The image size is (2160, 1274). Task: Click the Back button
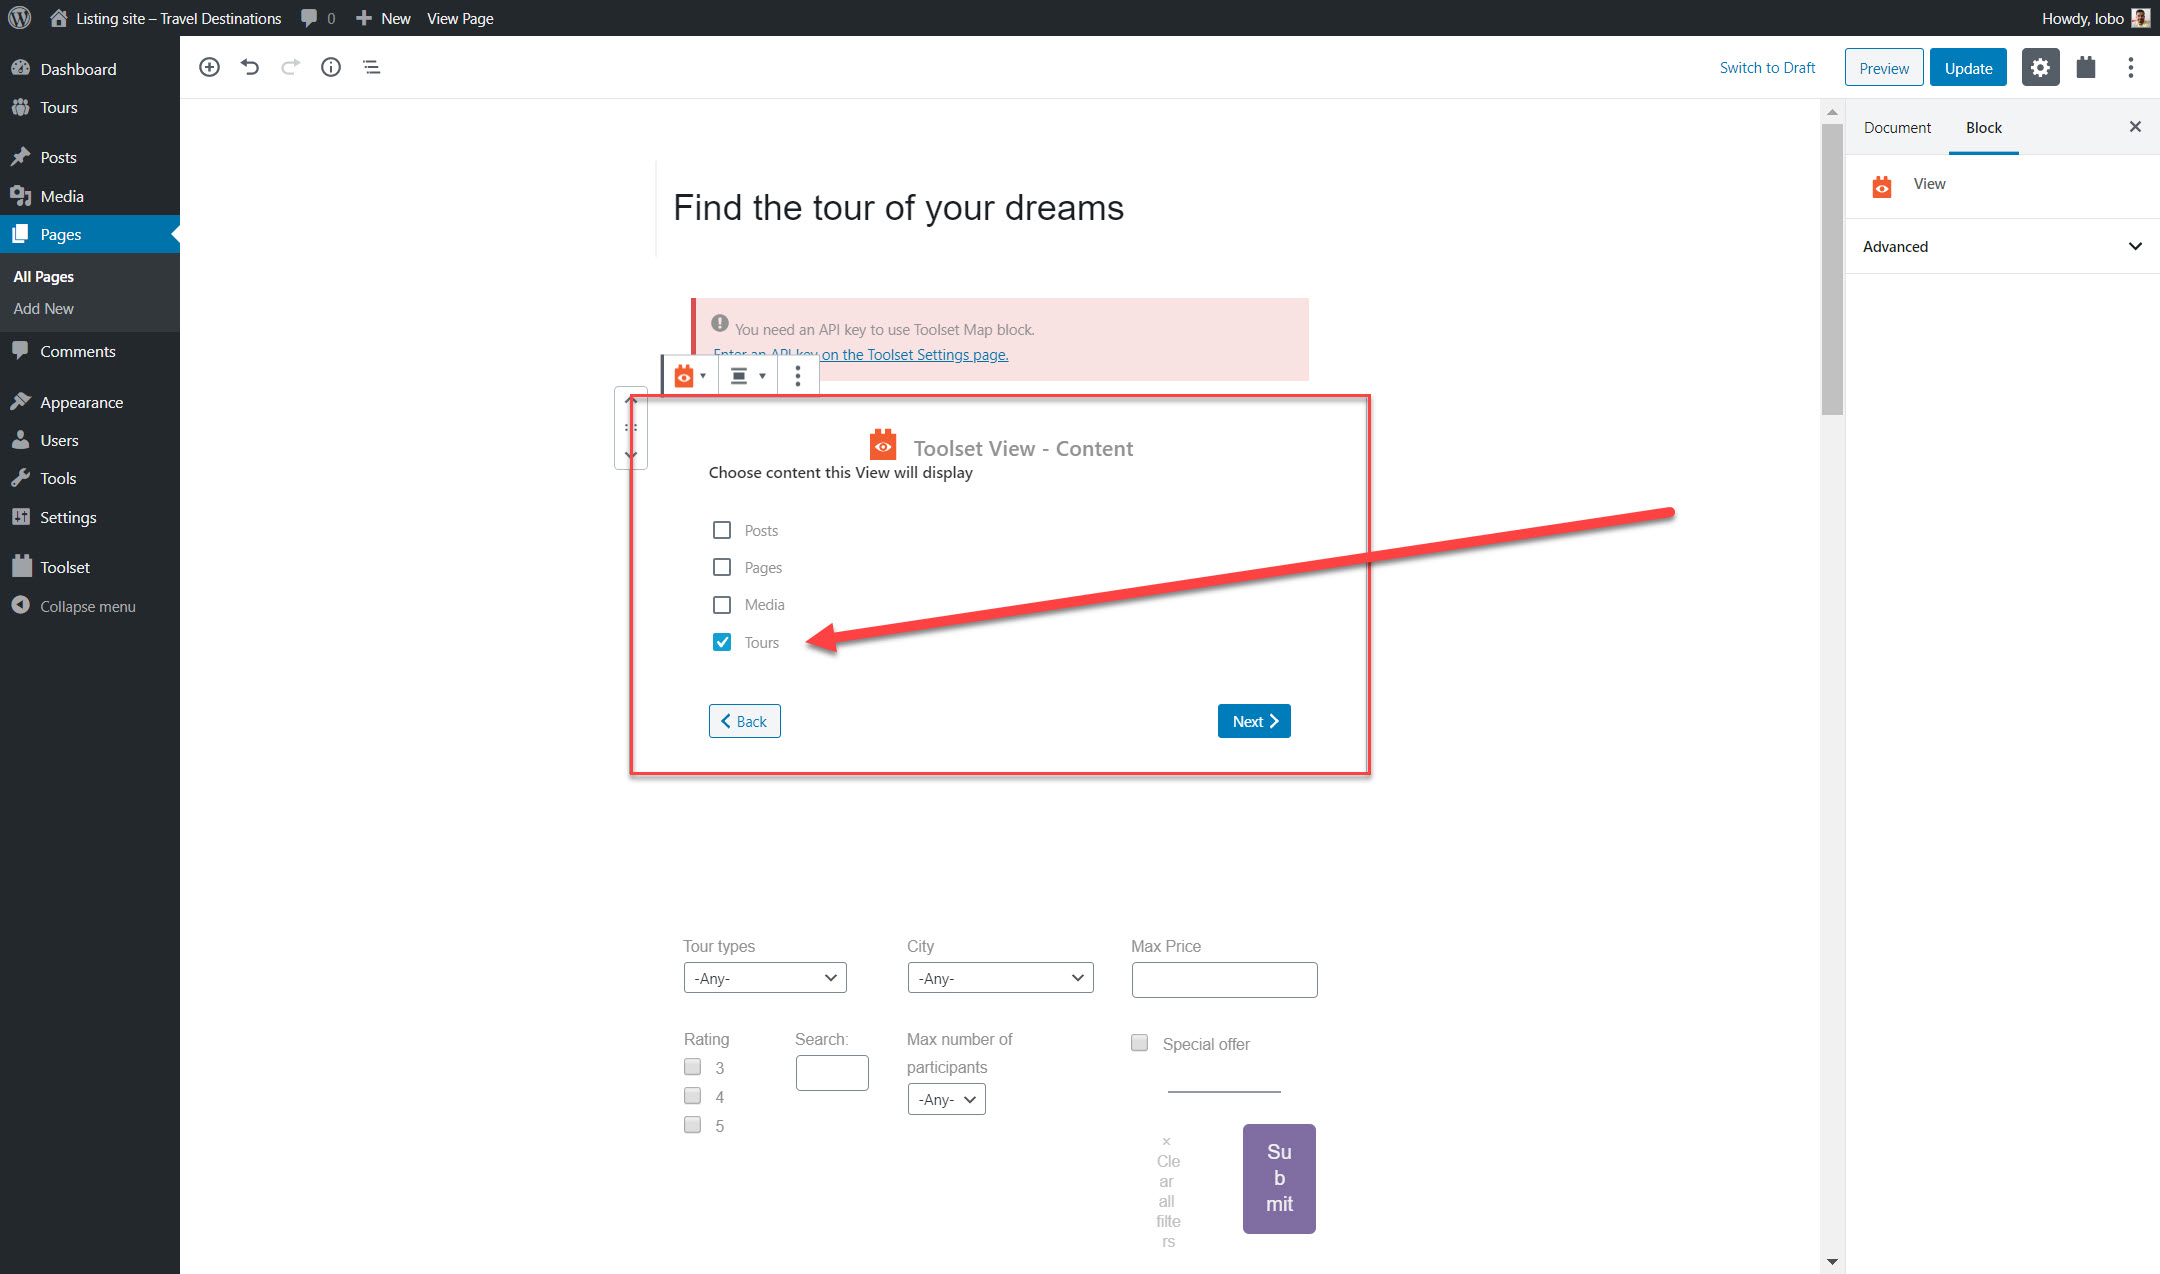(x=745, y=721)
